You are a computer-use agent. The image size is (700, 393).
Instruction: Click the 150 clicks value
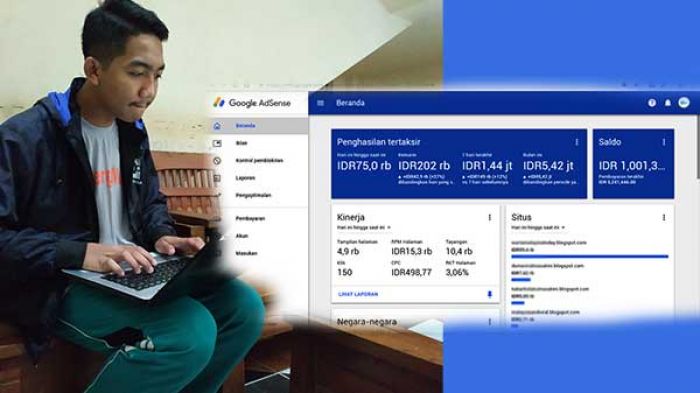pyautogui.click(x=345, y=272)
